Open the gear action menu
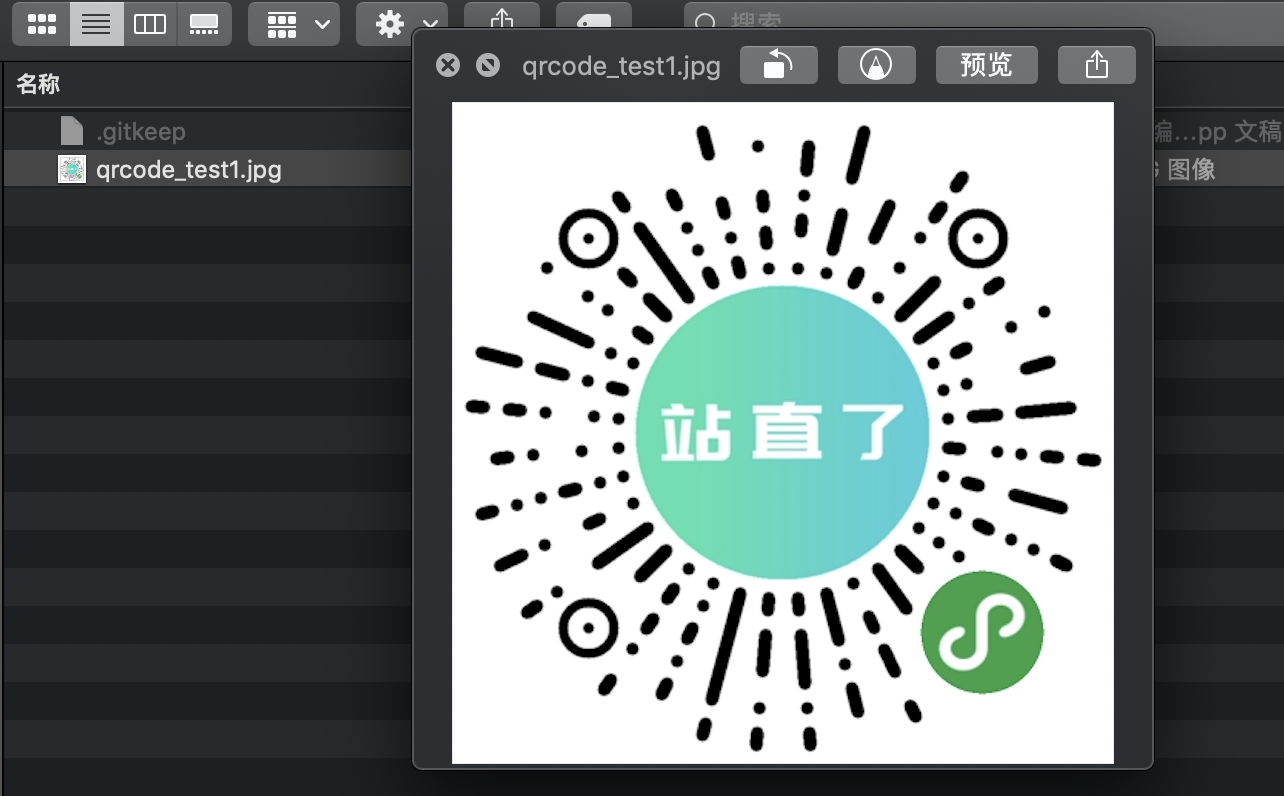Viewport: 1284px width, 796px height. [x=403, y=24]
